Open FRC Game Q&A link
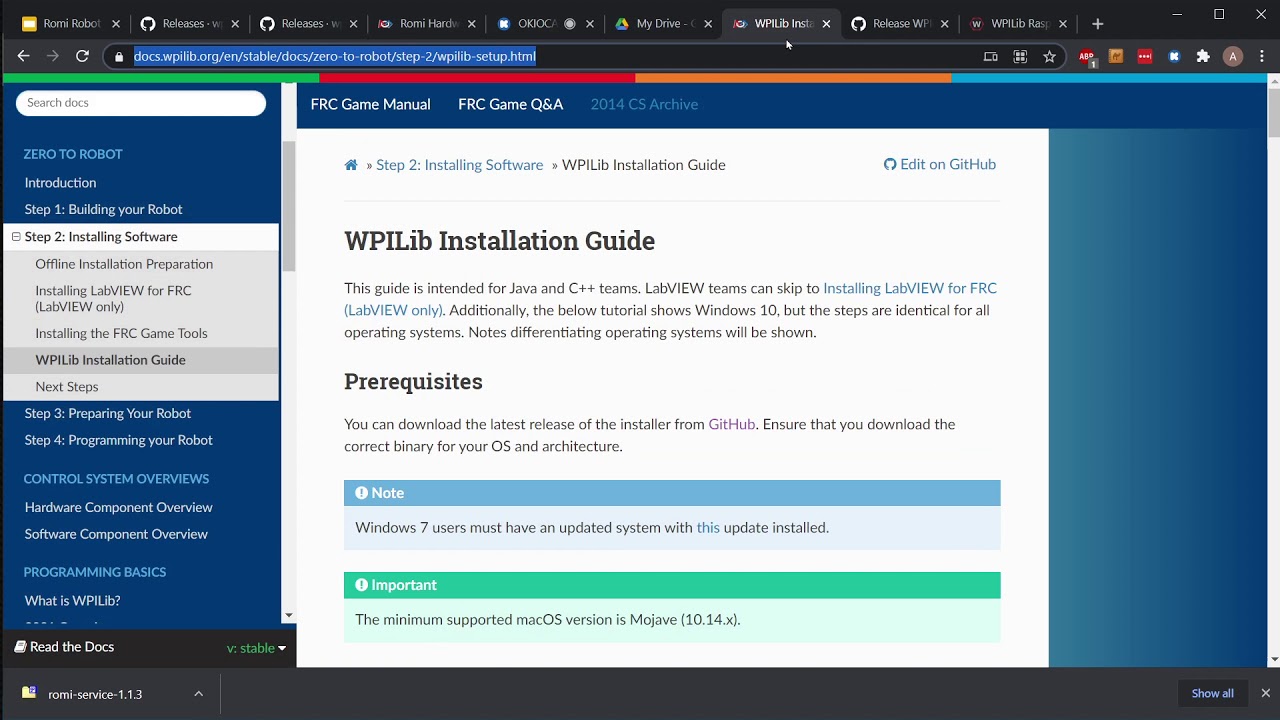 510,104
